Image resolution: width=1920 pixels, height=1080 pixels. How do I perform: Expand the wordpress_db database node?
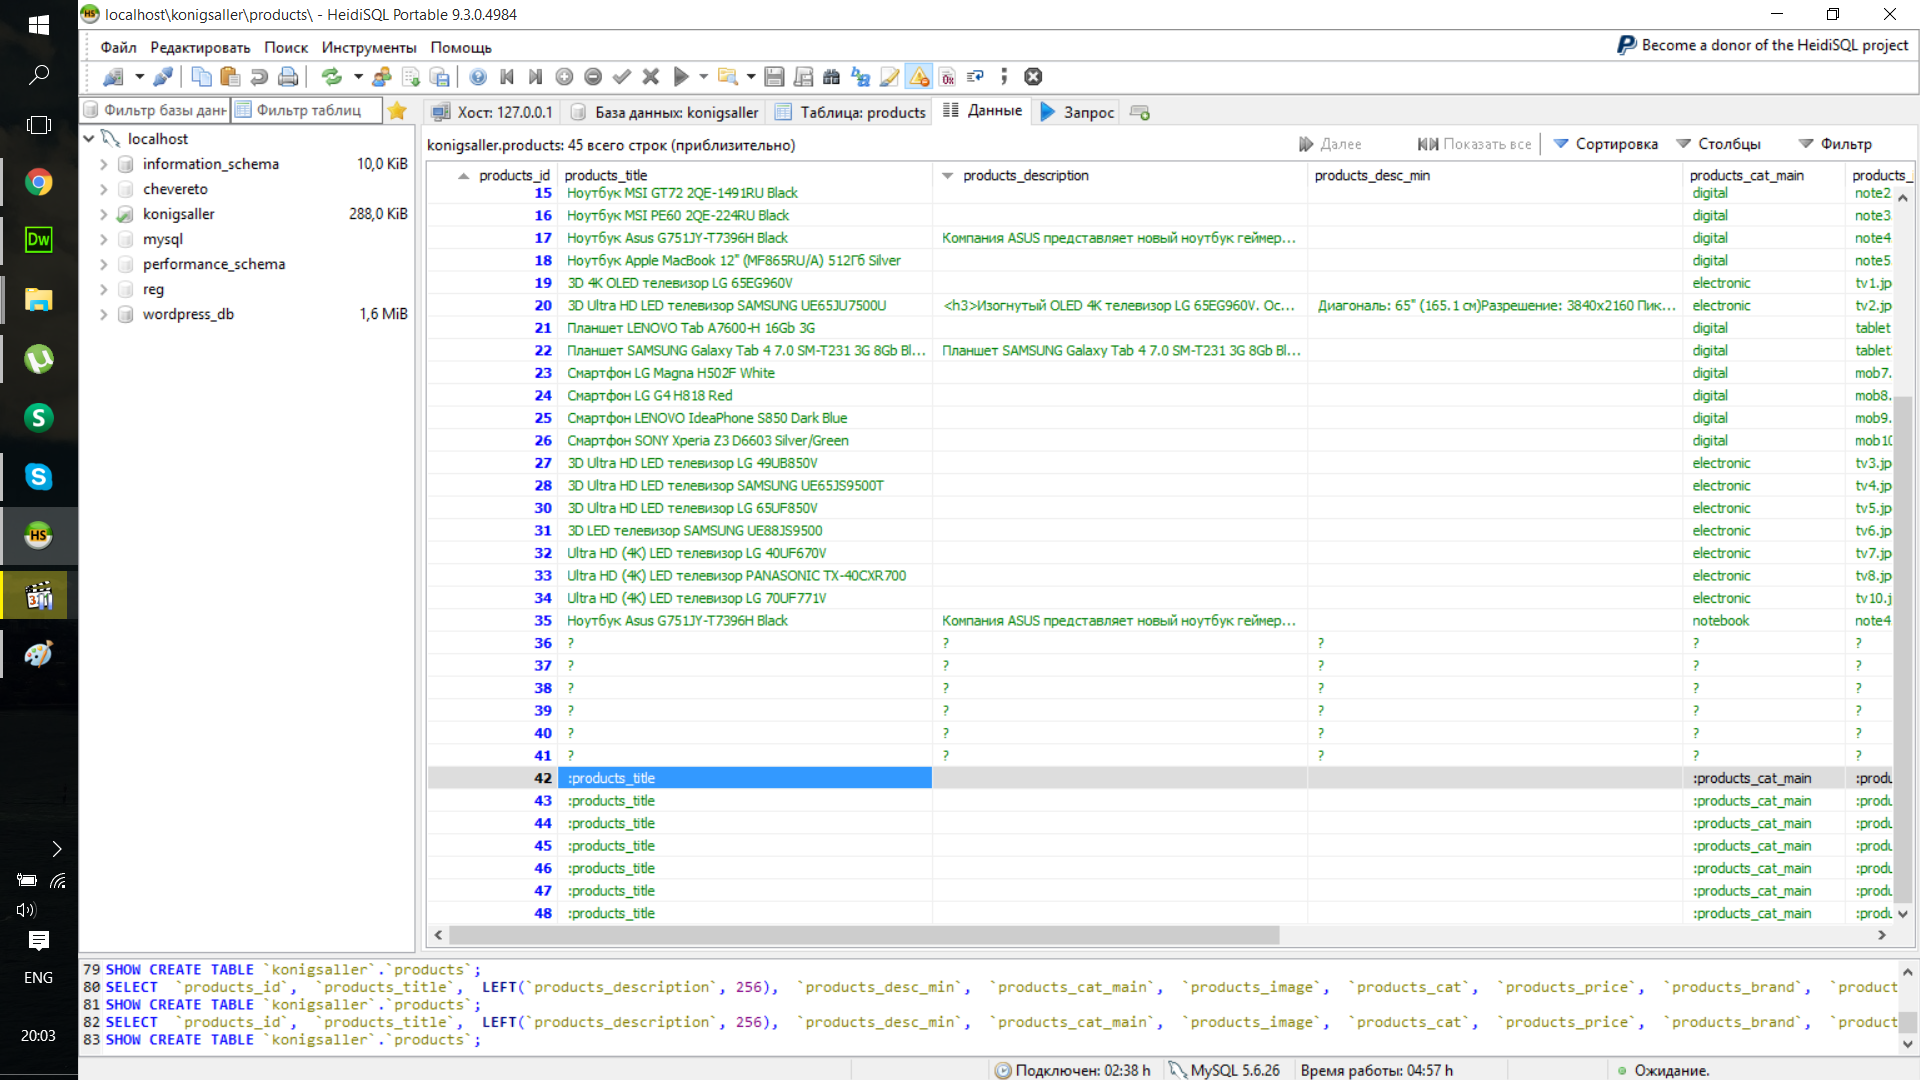click(x=104, y=314)
